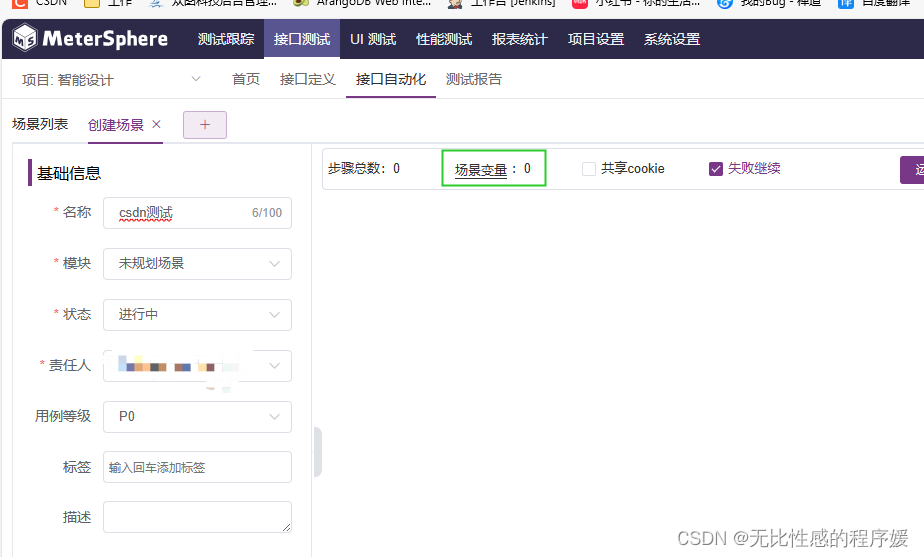Open the 报表统计 menu
Image resolution: width=924 pixels, height=557 pixels.
tap(520, 39)
